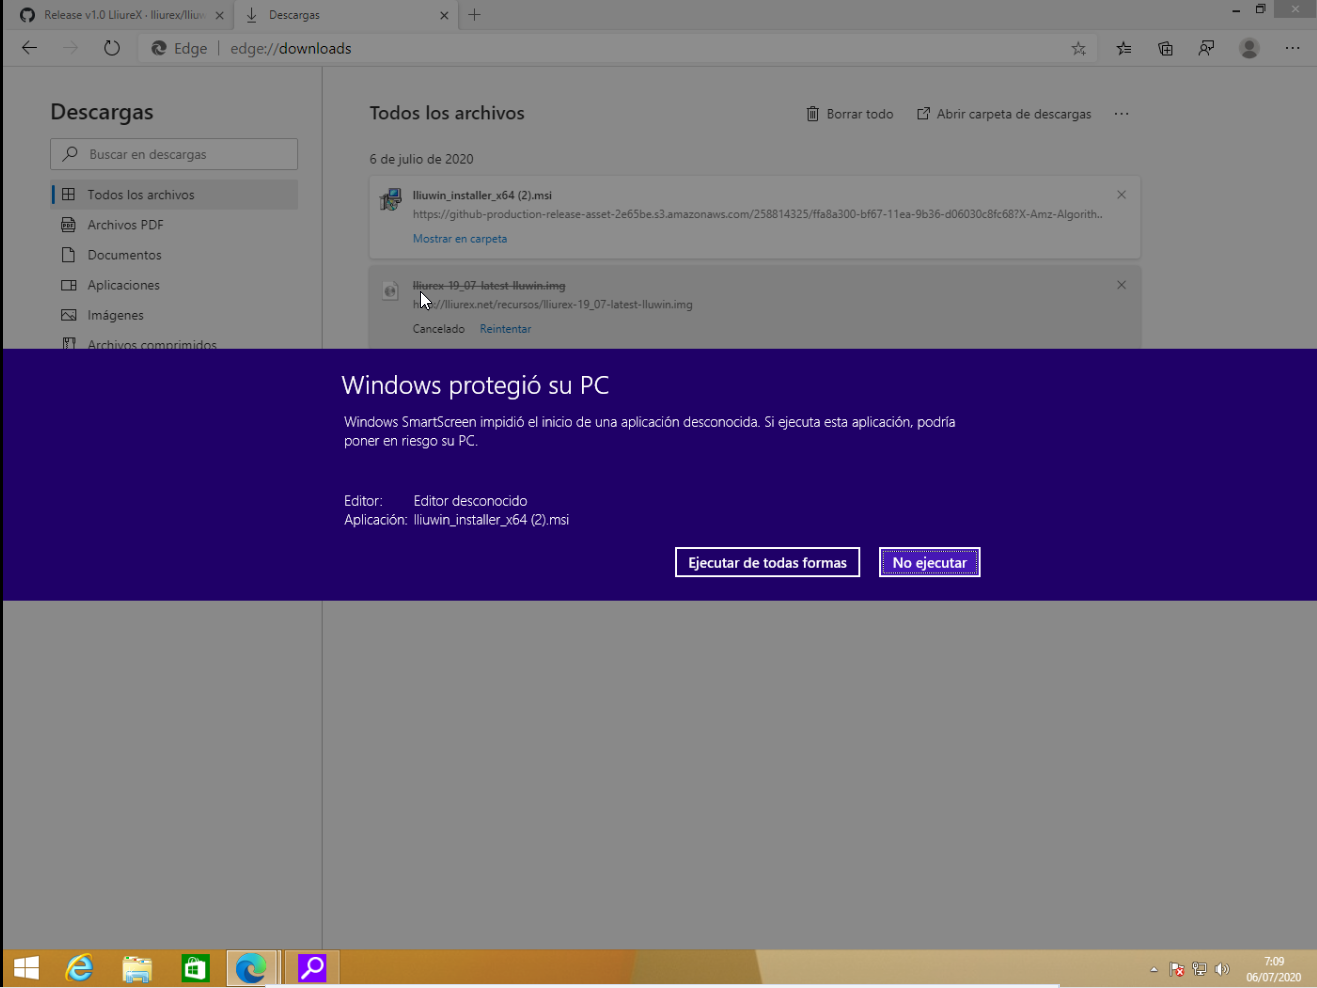Run the installer with Ejecutar de todas formas
The height and width of the screenshot is (988, 1317).
tap(767, 562)
